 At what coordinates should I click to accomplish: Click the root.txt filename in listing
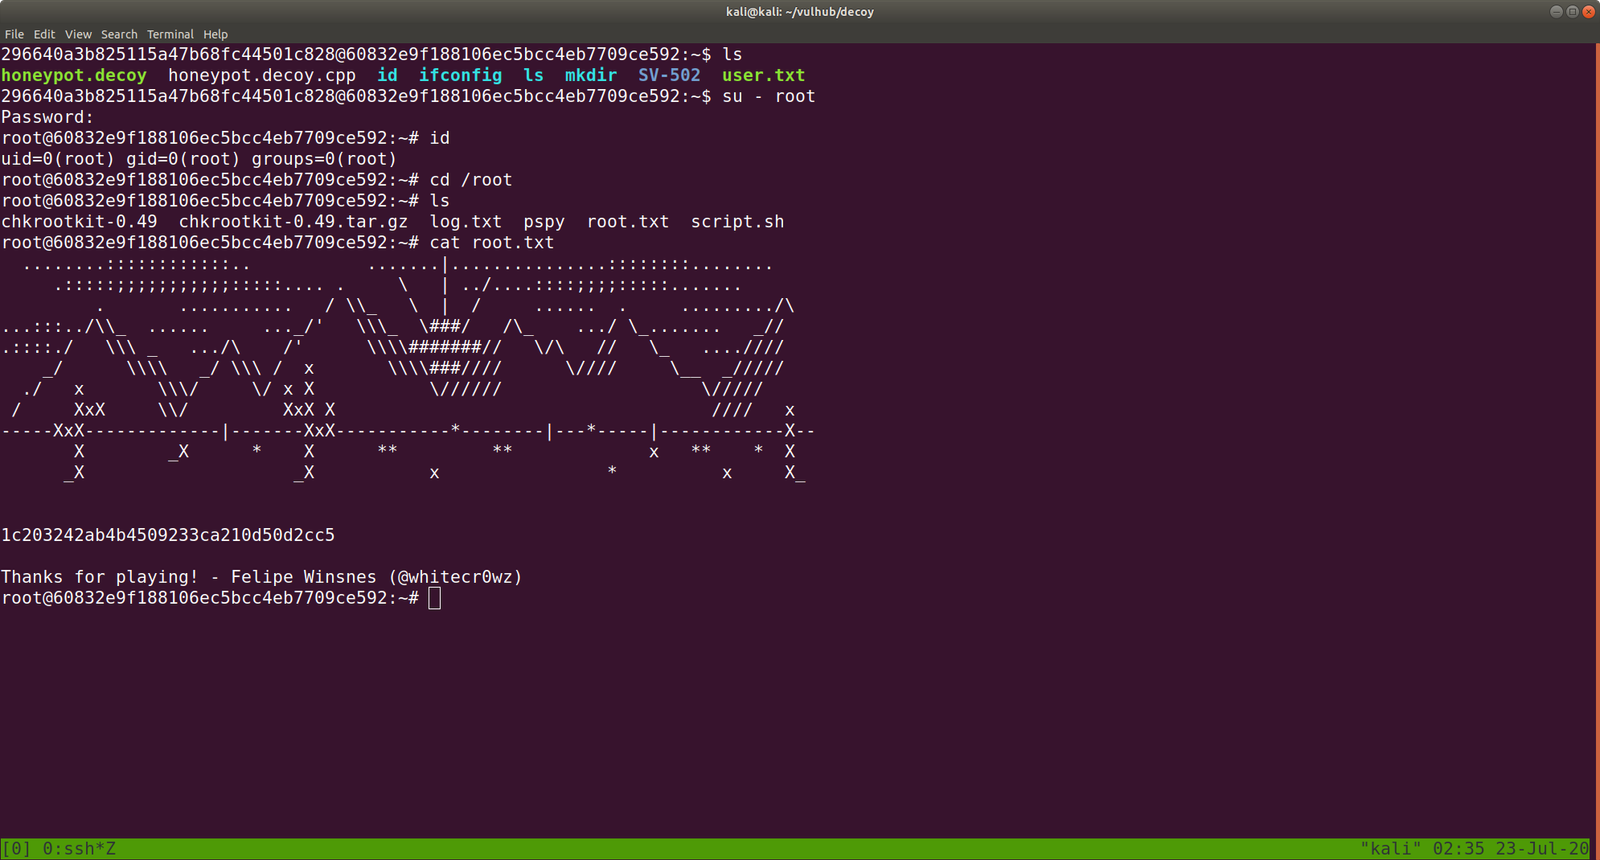(628, 222)
